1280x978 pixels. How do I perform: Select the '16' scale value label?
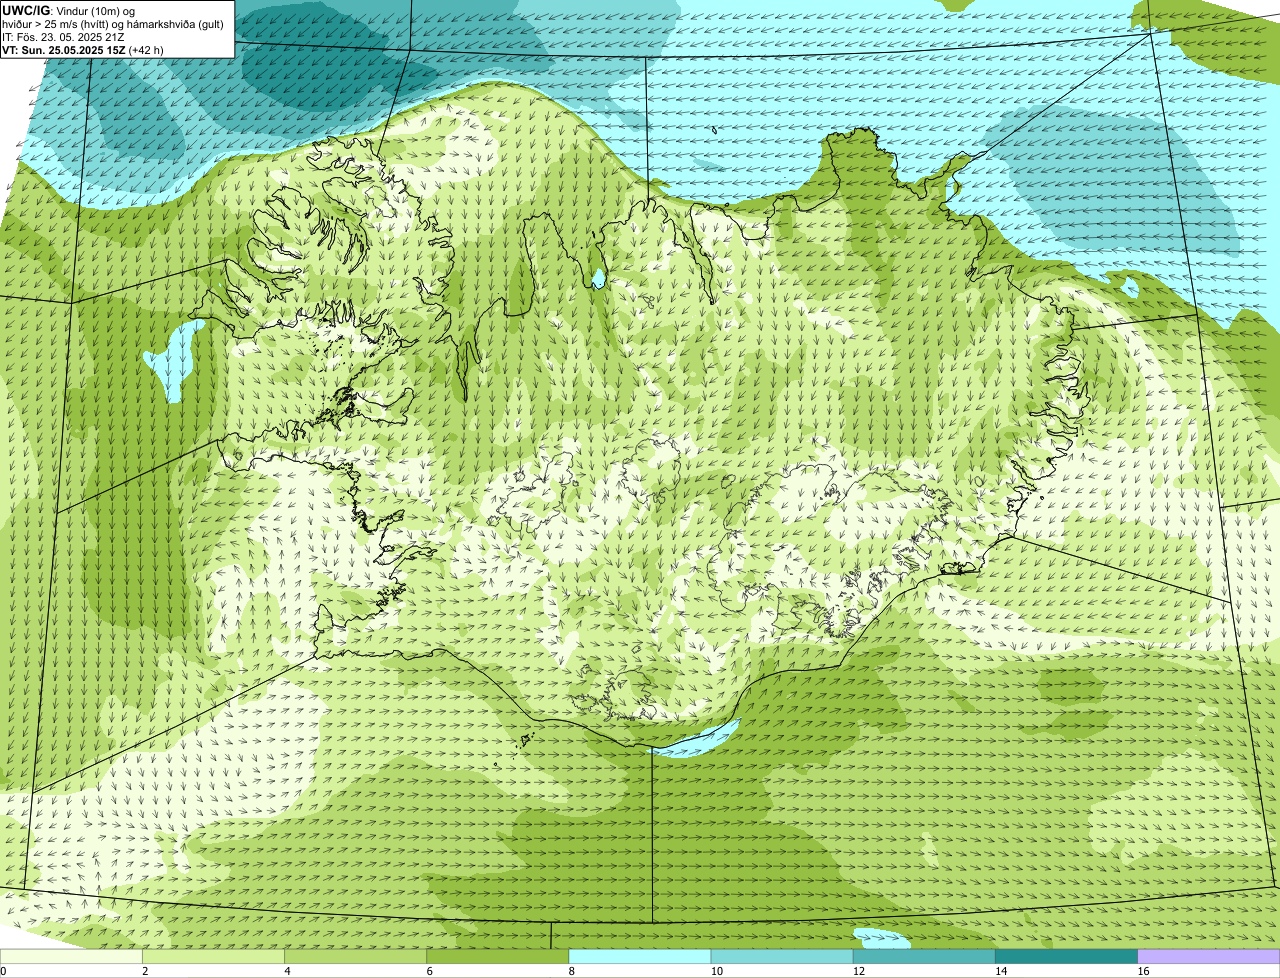pyautogui.click(x=1143, y=971)
